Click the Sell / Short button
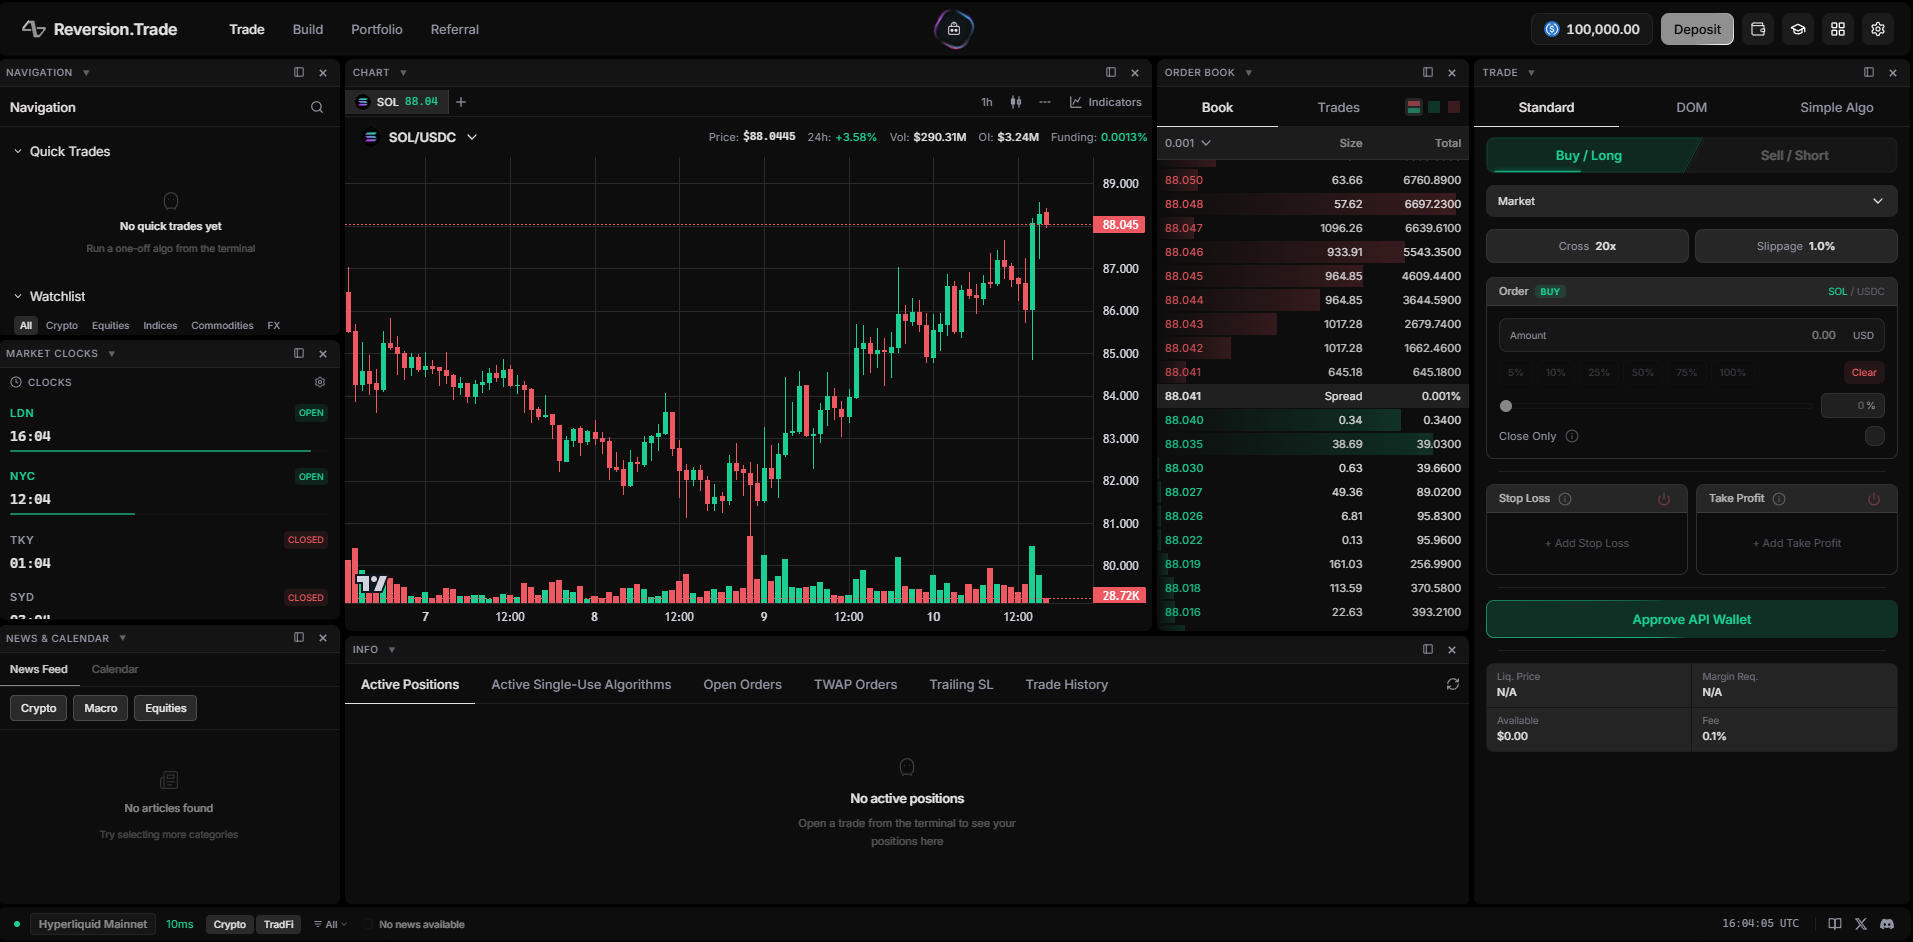The width and height of the screenshot is (1913, 942). click(1795, 155)
